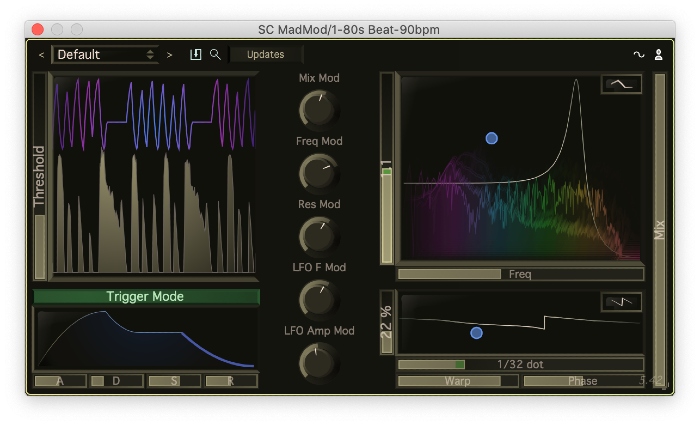The image size is (700, 425).
Task: Click the preset search magnifier icon
Action: pos(215,55)
